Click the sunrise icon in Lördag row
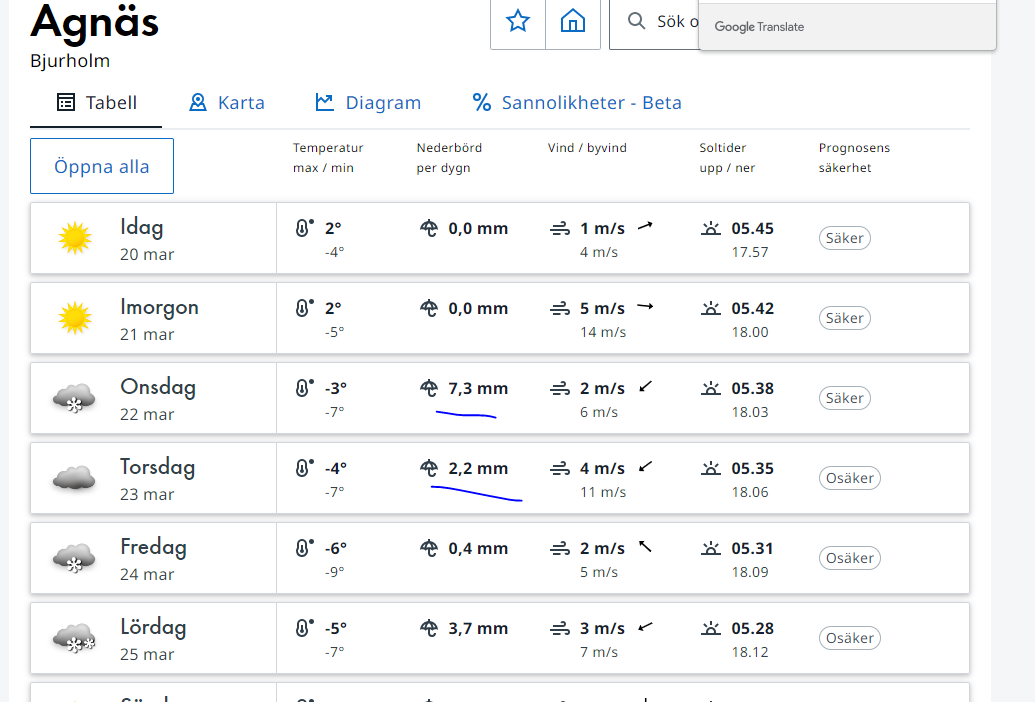1035x702 pixels. coord(711,628)
